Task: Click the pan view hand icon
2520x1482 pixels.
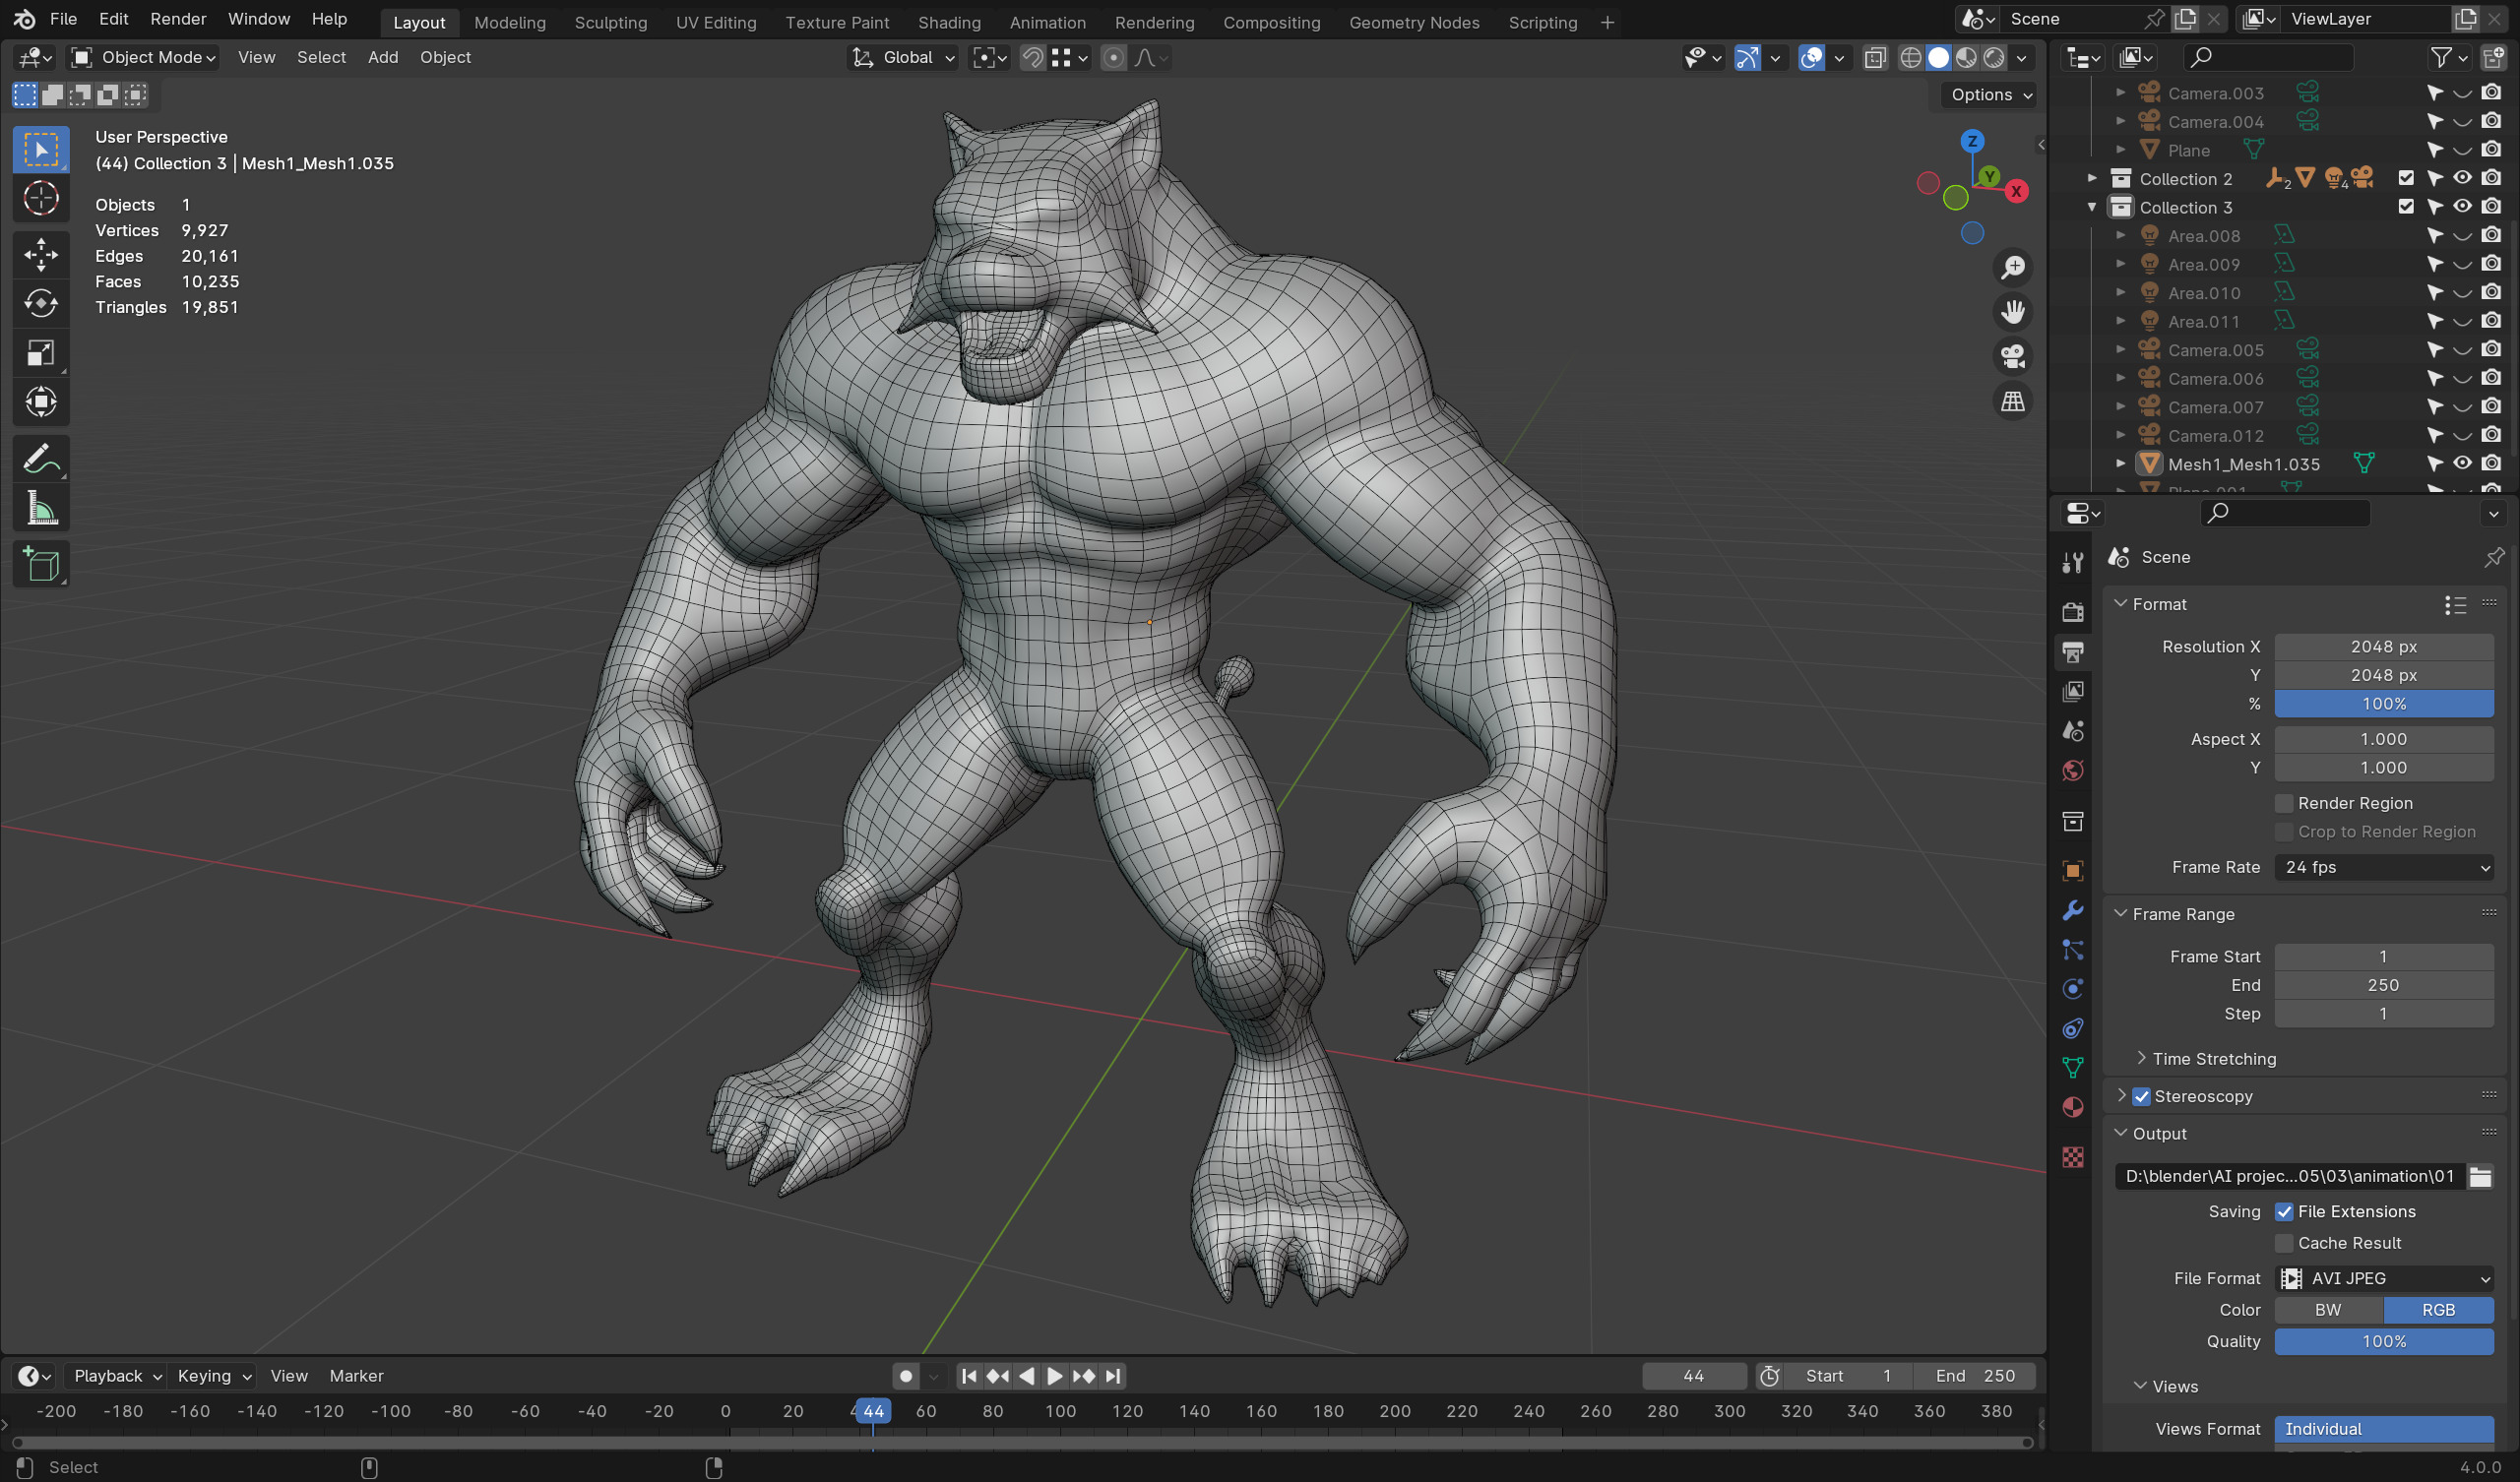Action: pos(2012,312)
